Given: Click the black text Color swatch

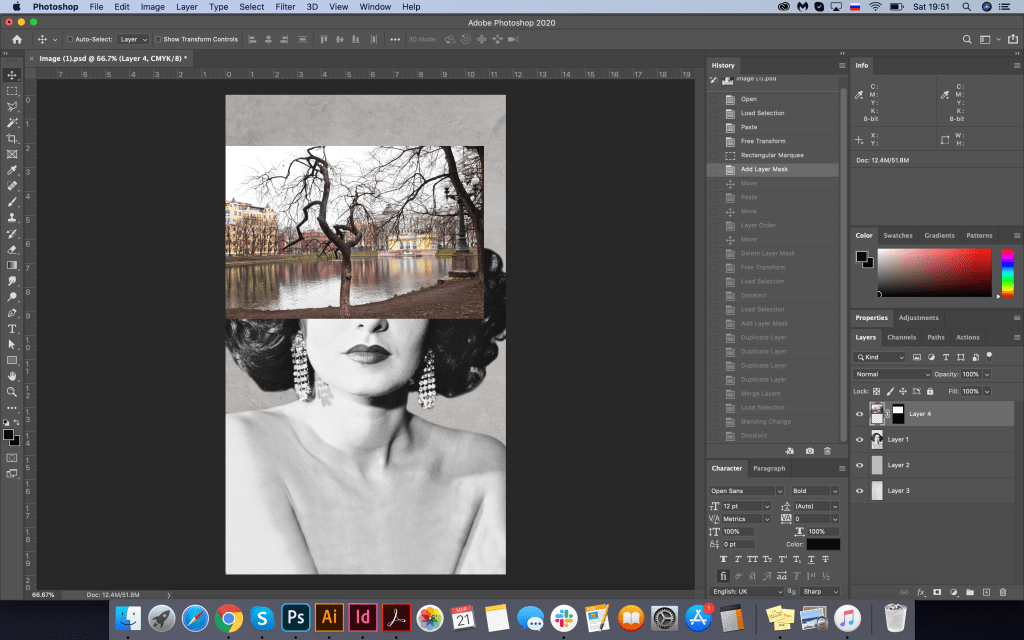Looking at the screenshot, I should (823, 544).
